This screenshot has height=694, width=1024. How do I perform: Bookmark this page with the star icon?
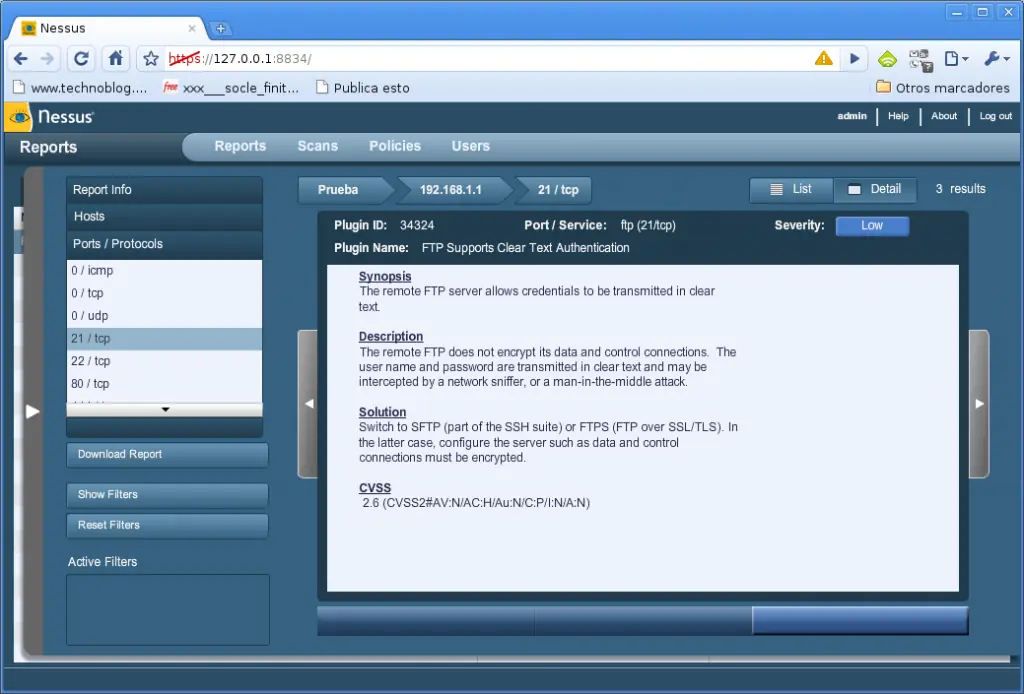[151, 59]
